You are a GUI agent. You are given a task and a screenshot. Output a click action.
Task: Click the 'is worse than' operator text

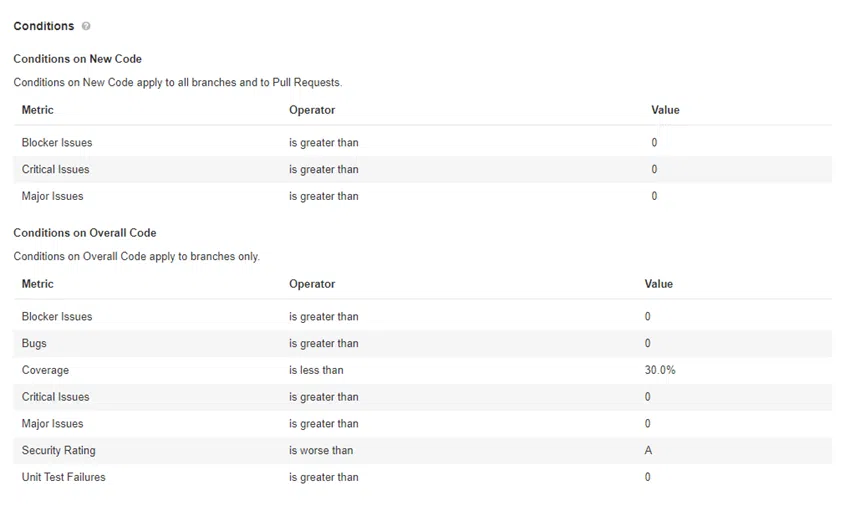pyautogui.click(x=321, y=451)
